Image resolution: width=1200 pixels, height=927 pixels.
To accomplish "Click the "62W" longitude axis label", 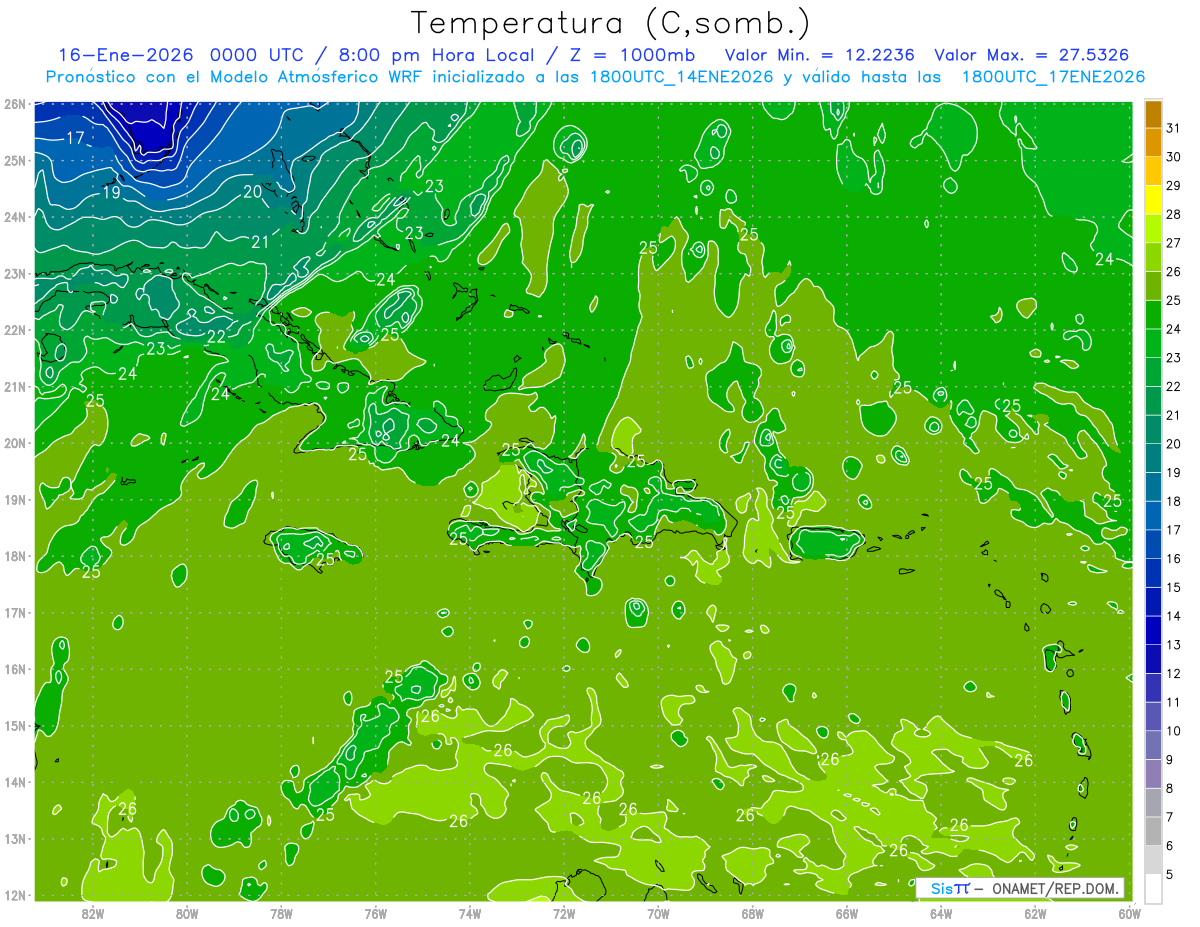I will (x=1034, y=912).
